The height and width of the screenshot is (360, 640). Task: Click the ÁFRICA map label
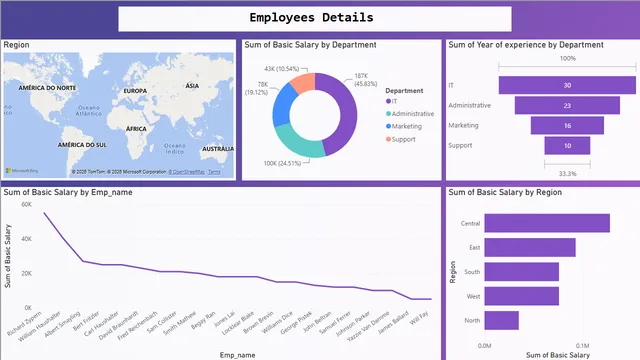136,129
